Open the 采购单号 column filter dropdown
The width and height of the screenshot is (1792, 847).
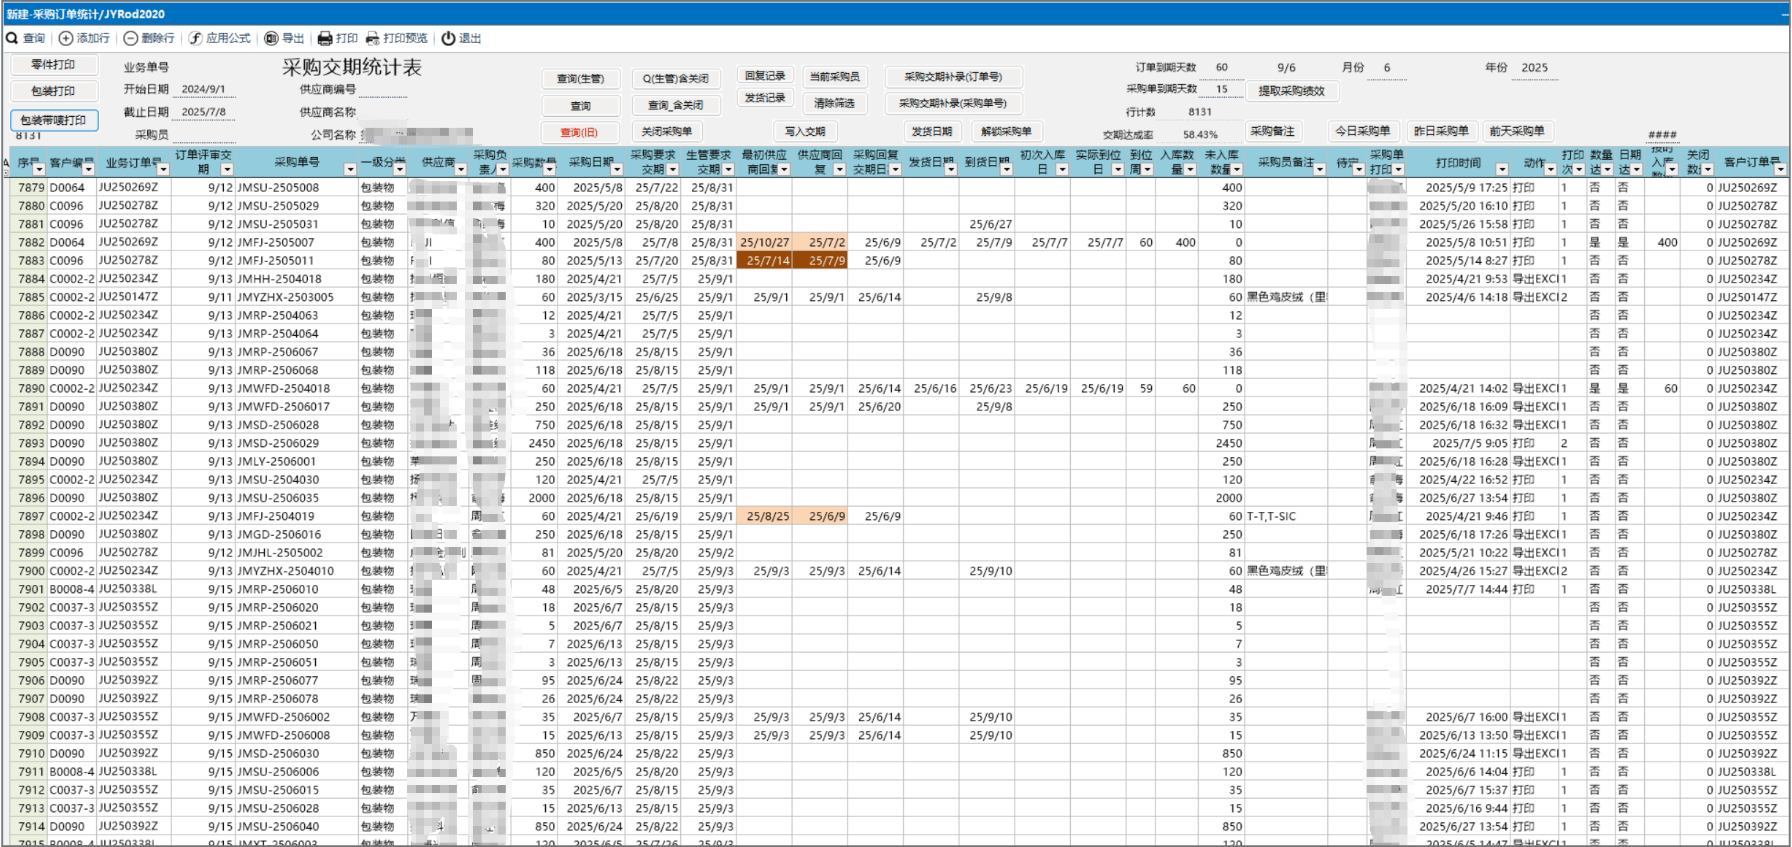click(350, 169)
